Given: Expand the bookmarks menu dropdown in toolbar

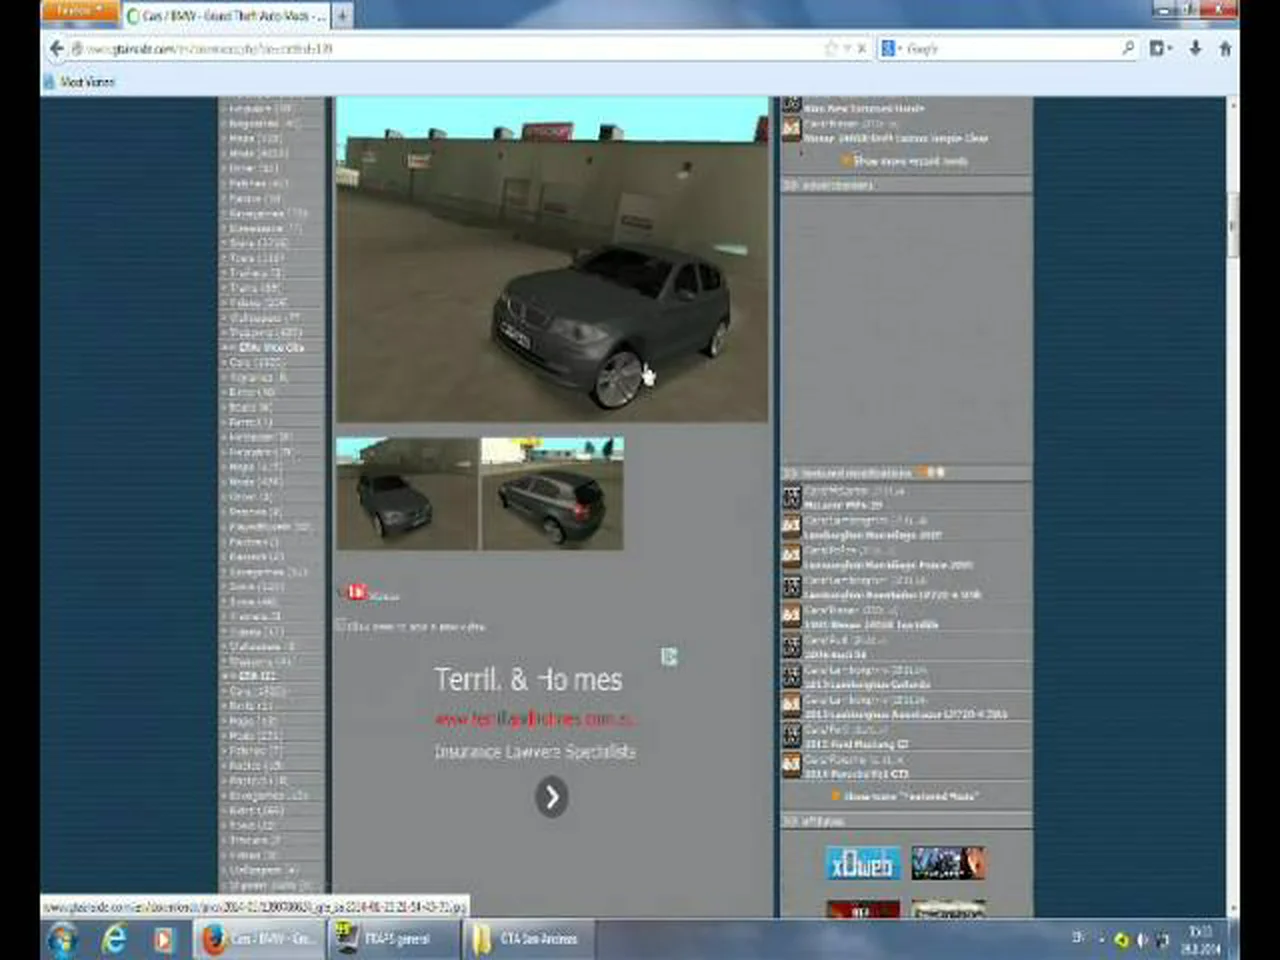Looking at the screenshot, I should pos(1160,48).
